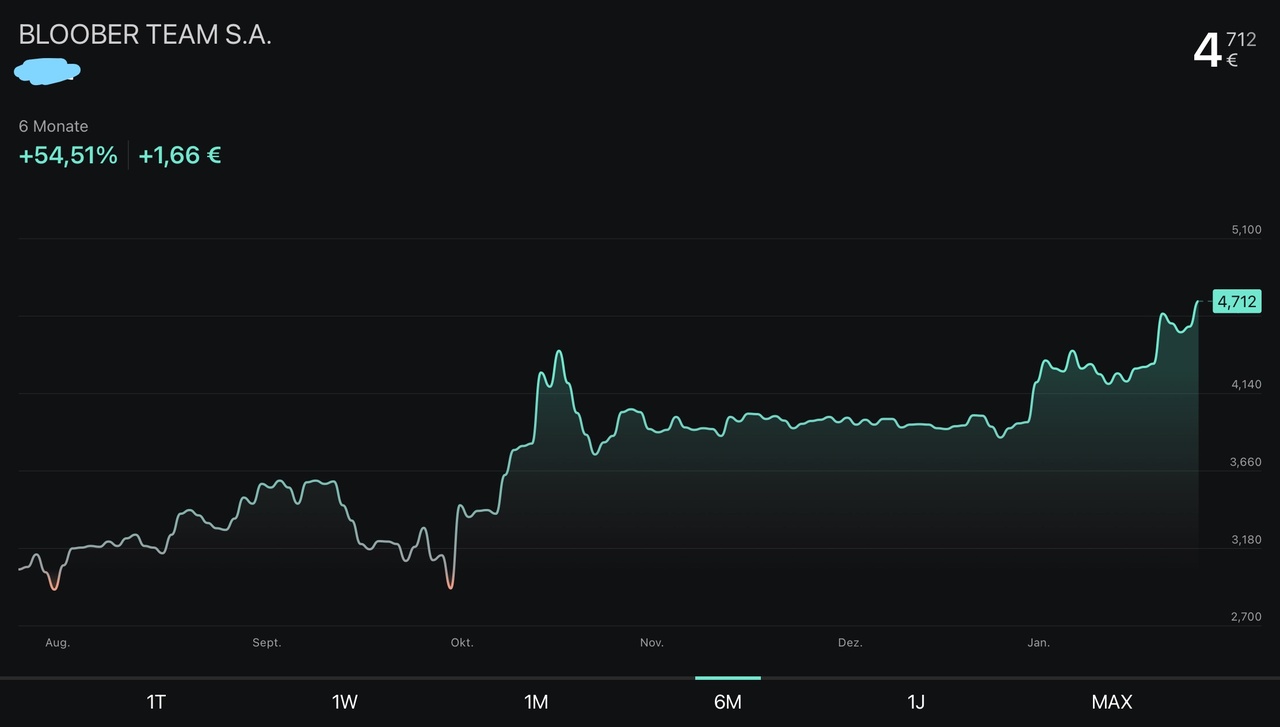Click the current price in top right
This screenshot has height=727, width=1280.
[1225, 50]
